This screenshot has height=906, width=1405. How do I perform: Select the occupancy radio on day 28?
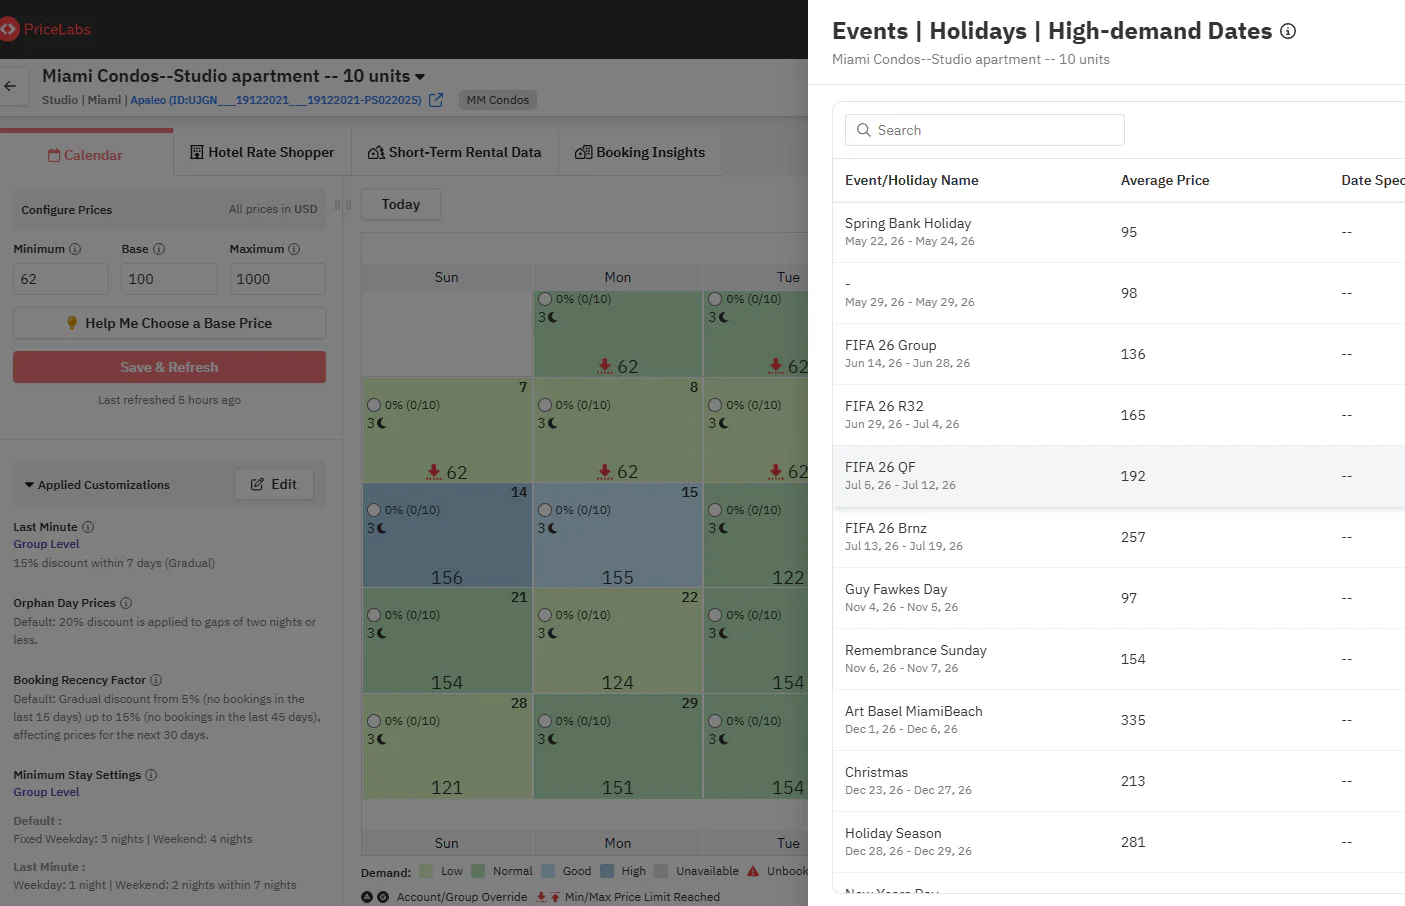[x=374, y=721]
